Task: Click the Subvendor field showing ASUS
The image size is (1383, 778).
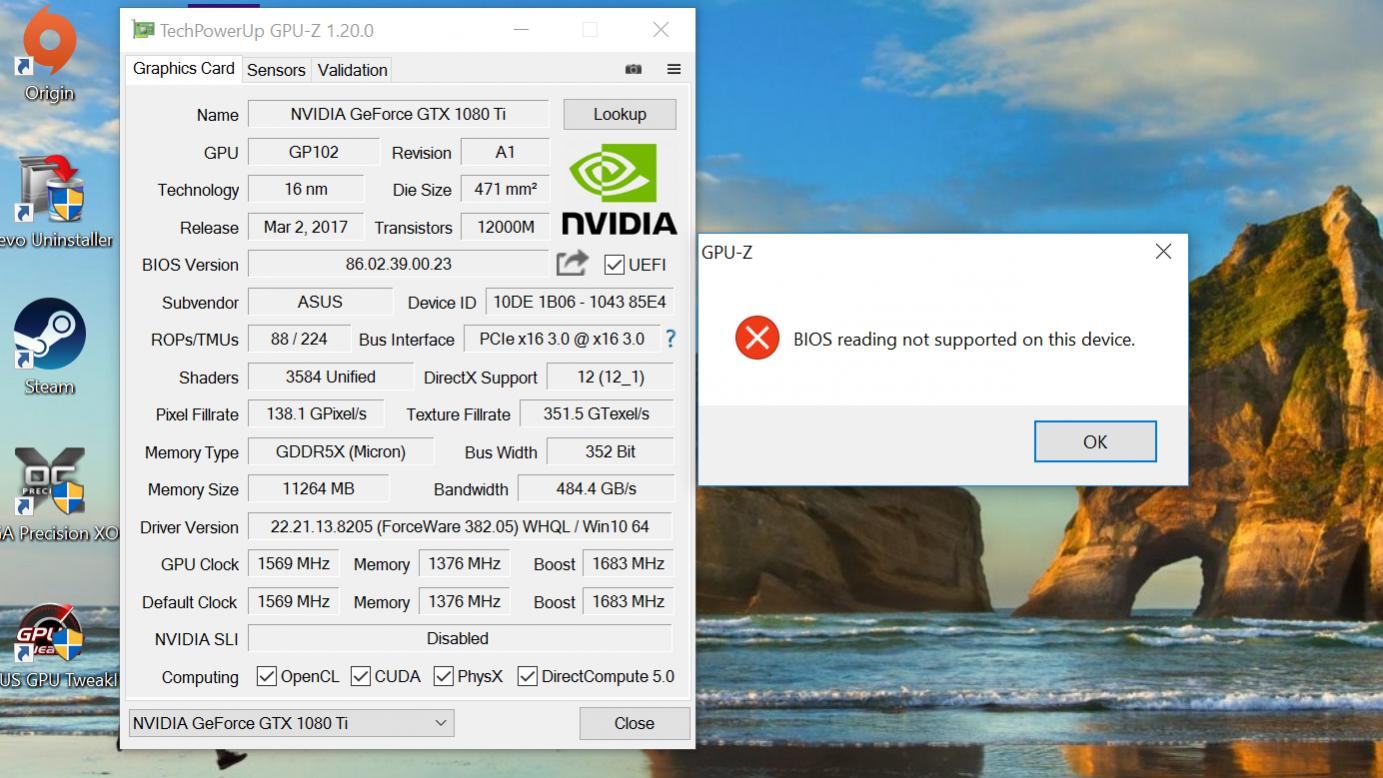Action: pyautogui.click(x=320, y=302)
